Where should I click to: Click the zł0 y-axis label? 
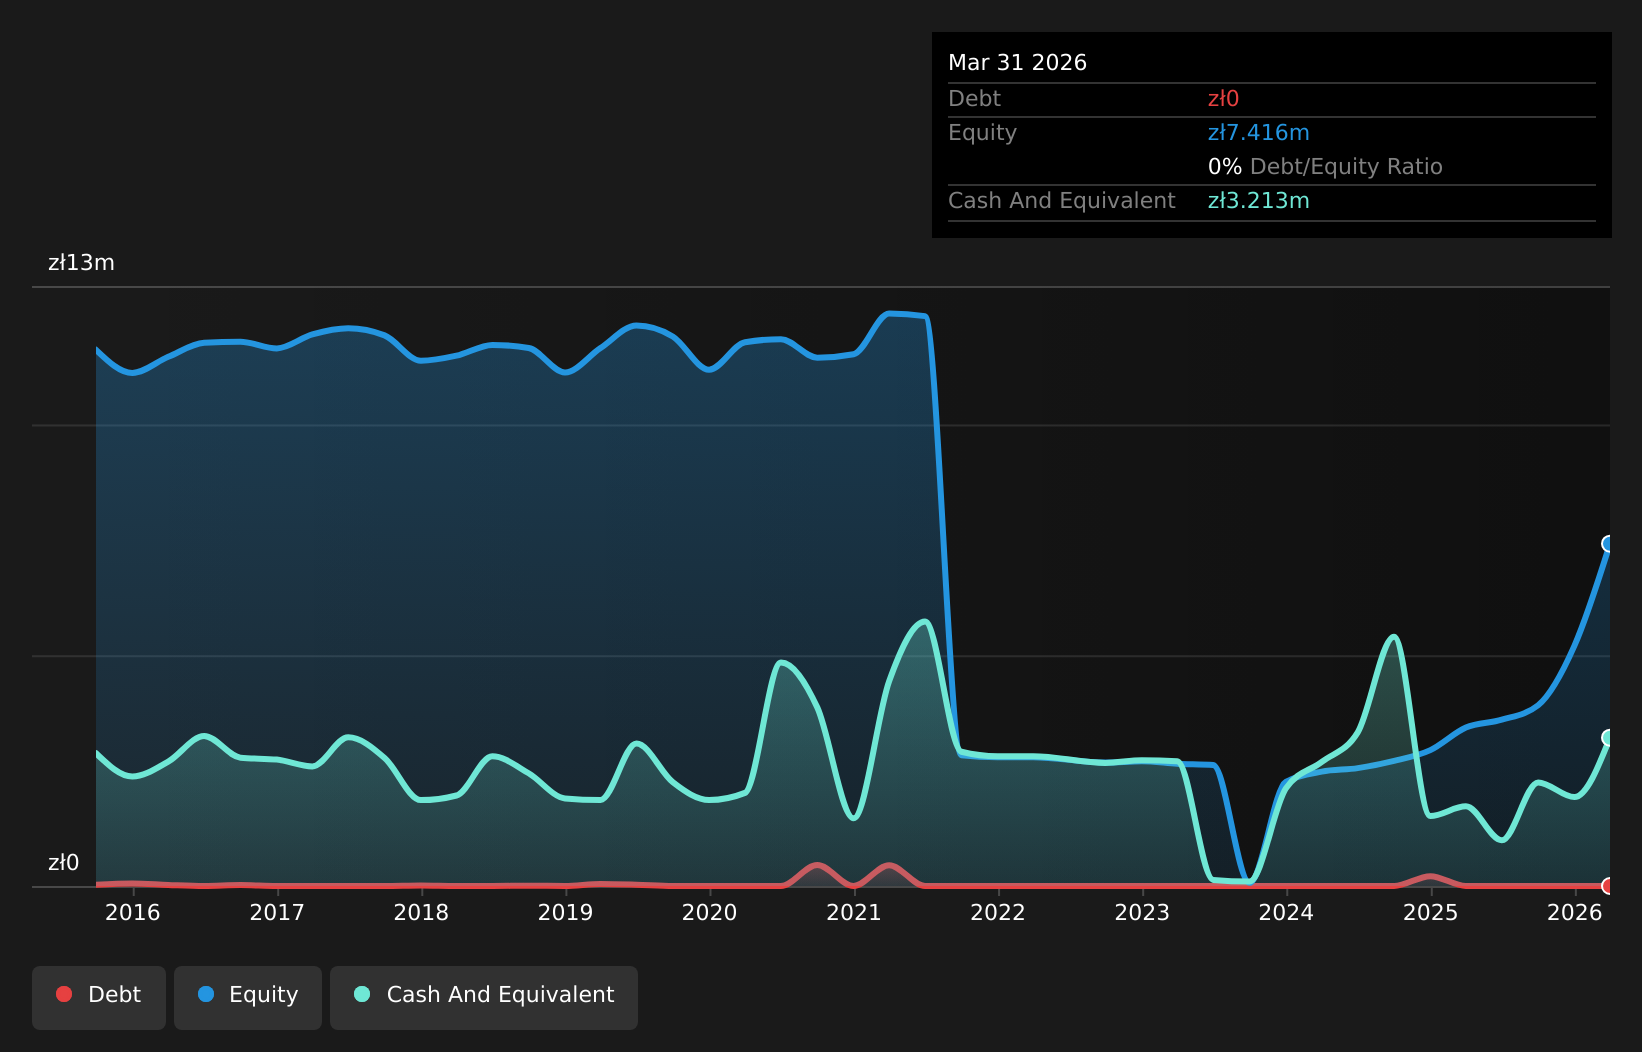[63, 863]
